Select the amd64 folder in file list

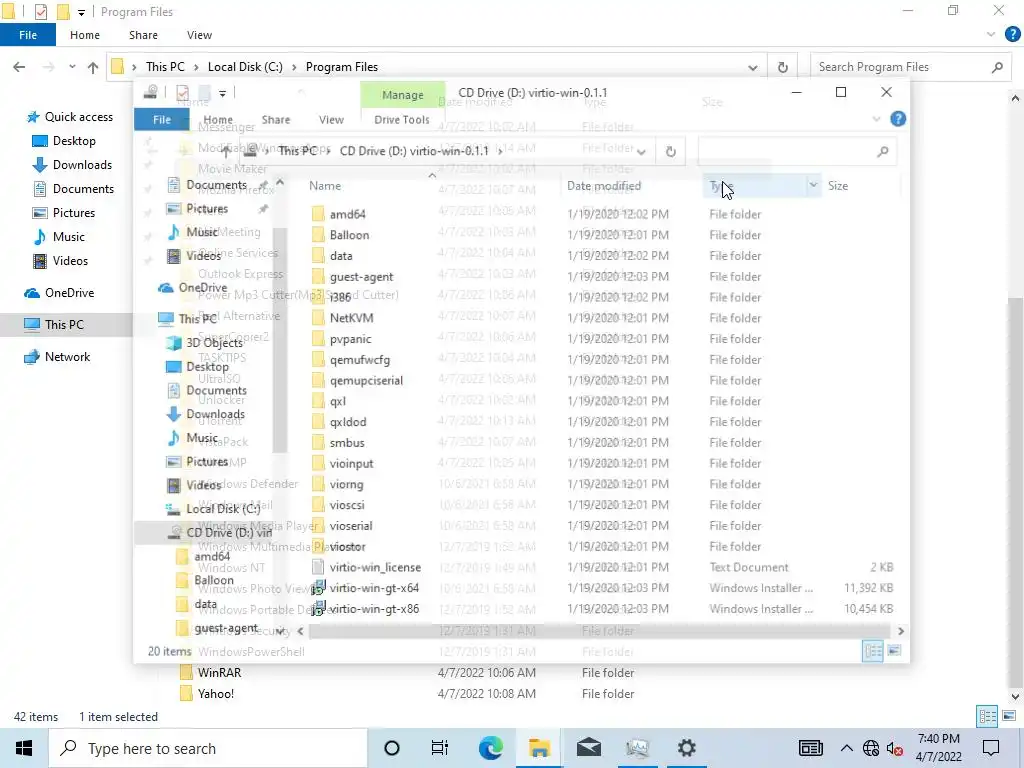click(347, 214)
